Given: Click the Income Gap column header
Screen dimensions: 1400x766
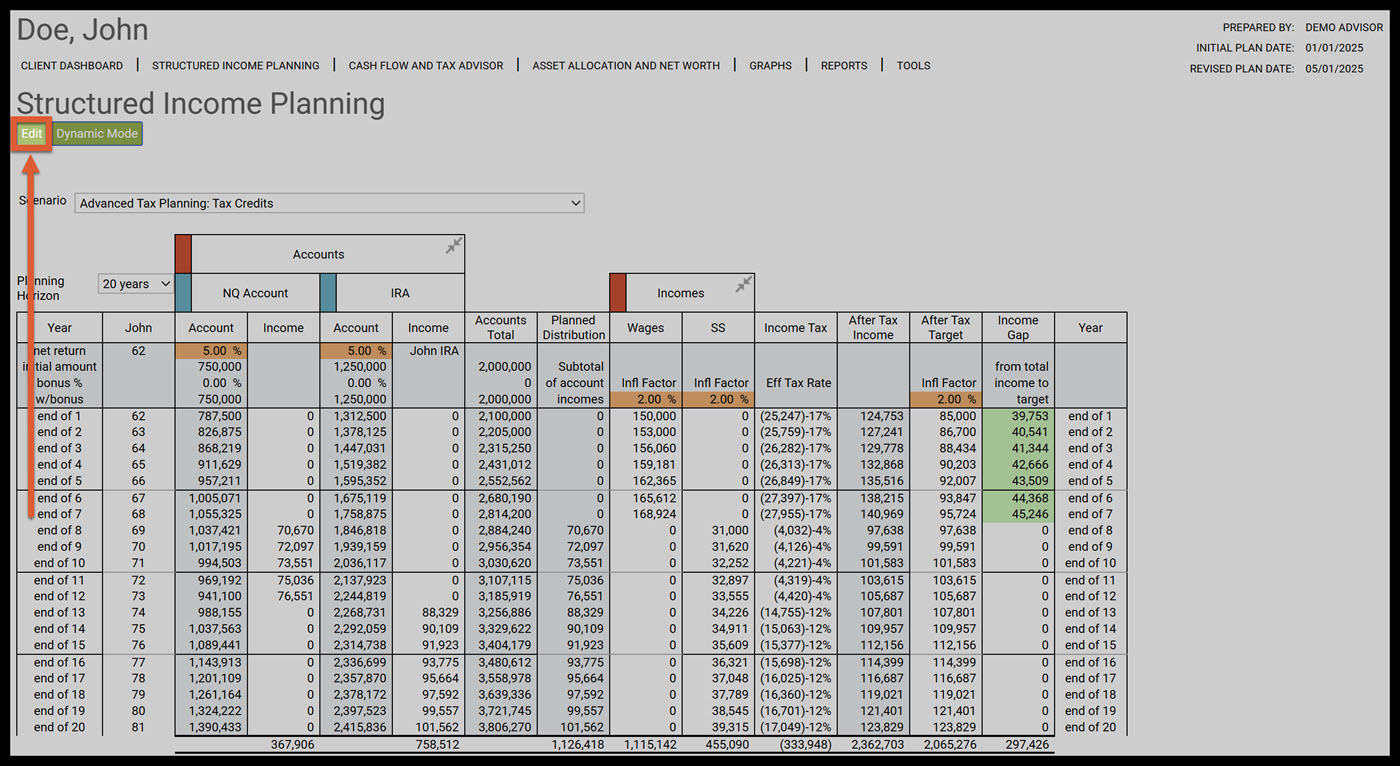Looking at the screenshot, I should 1018,328.
